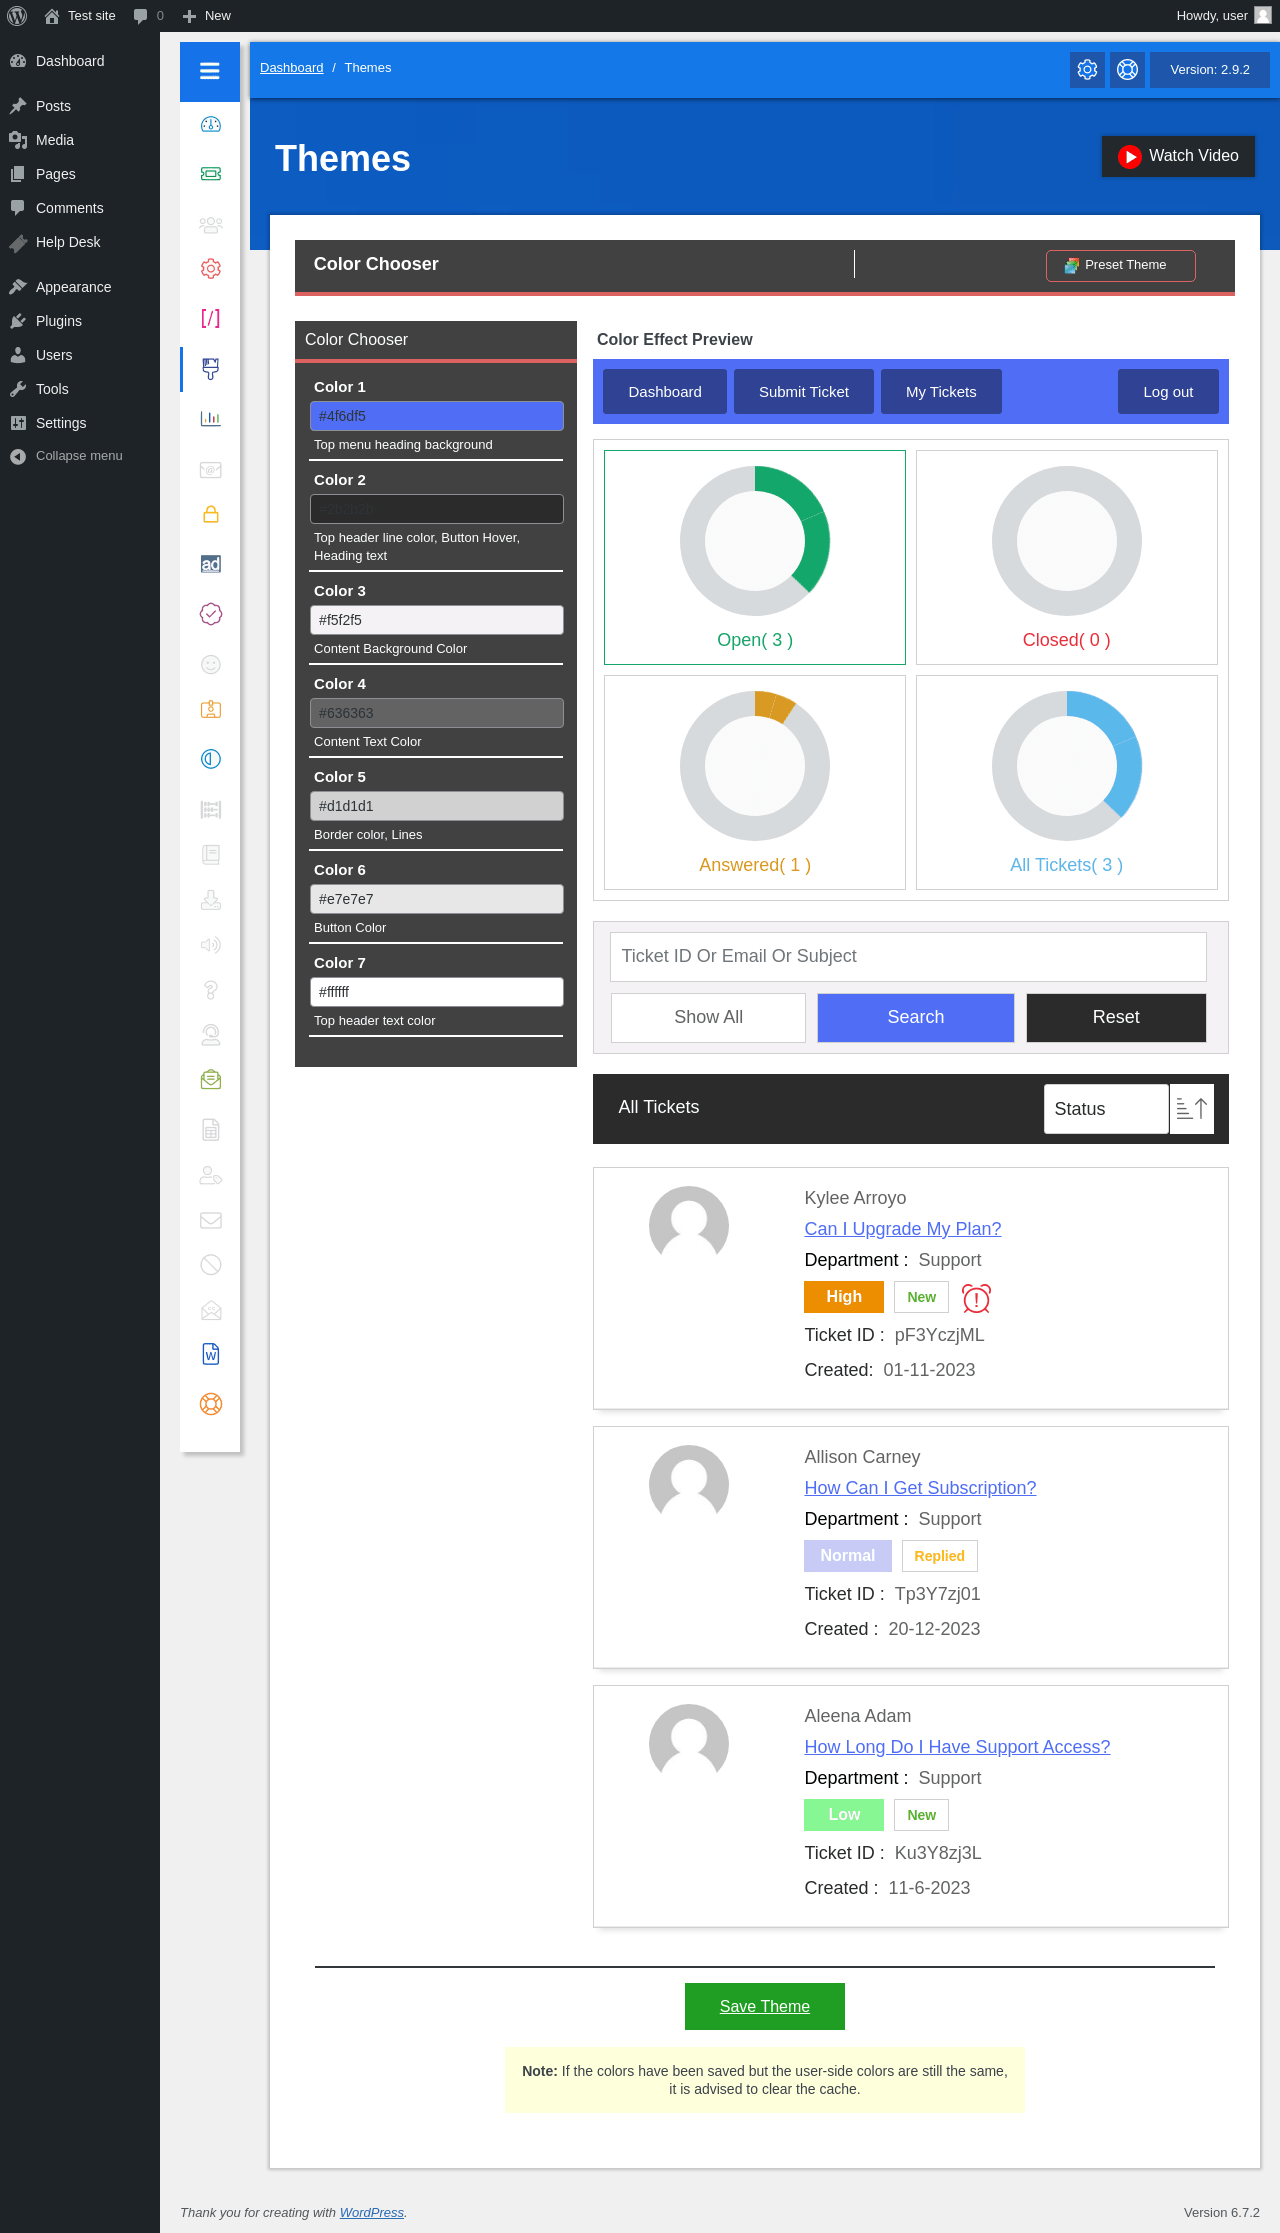Open 'How Long Do I Have Support Access?' ticket
The height and width of the screenshot is (2233, 1280).
click(x=958, y=1747)
